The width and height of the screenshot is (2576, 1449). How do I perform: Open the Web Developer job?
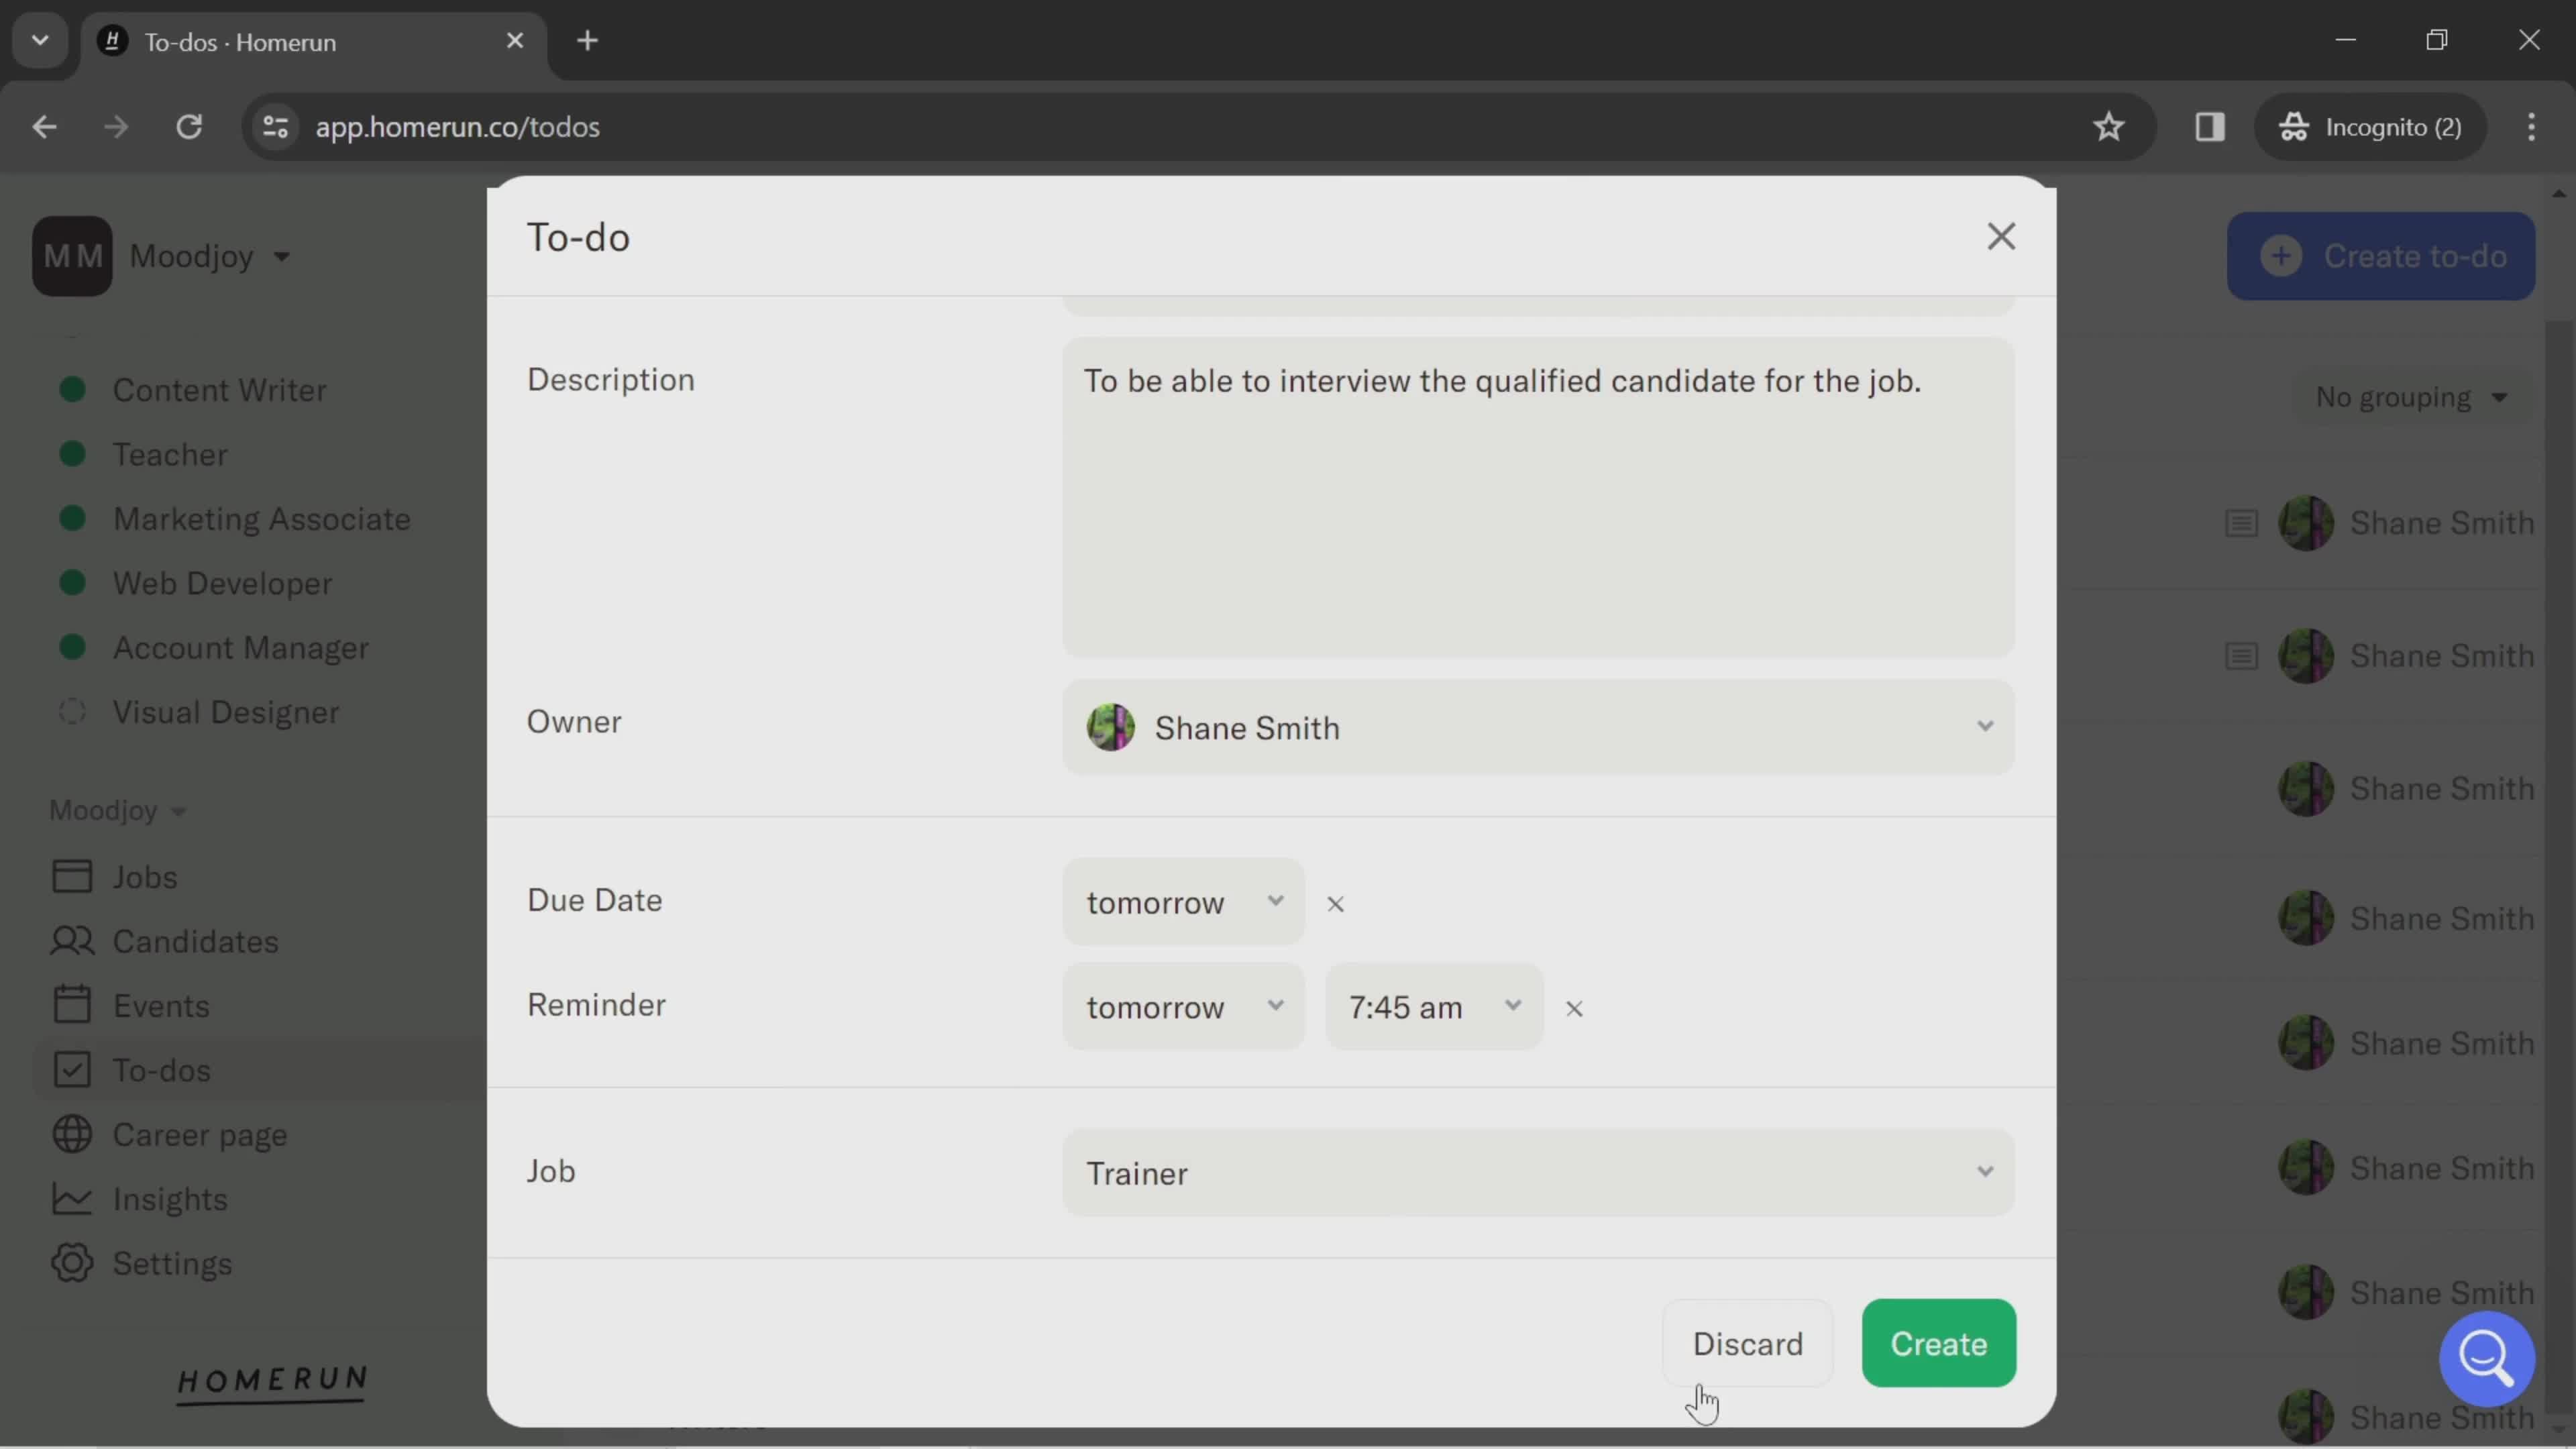[x=222, y=584]
